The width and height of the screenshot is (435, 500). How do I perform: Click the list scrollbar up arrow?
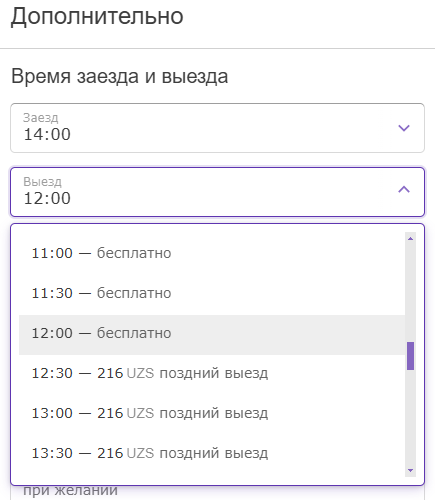pos(410,239)
